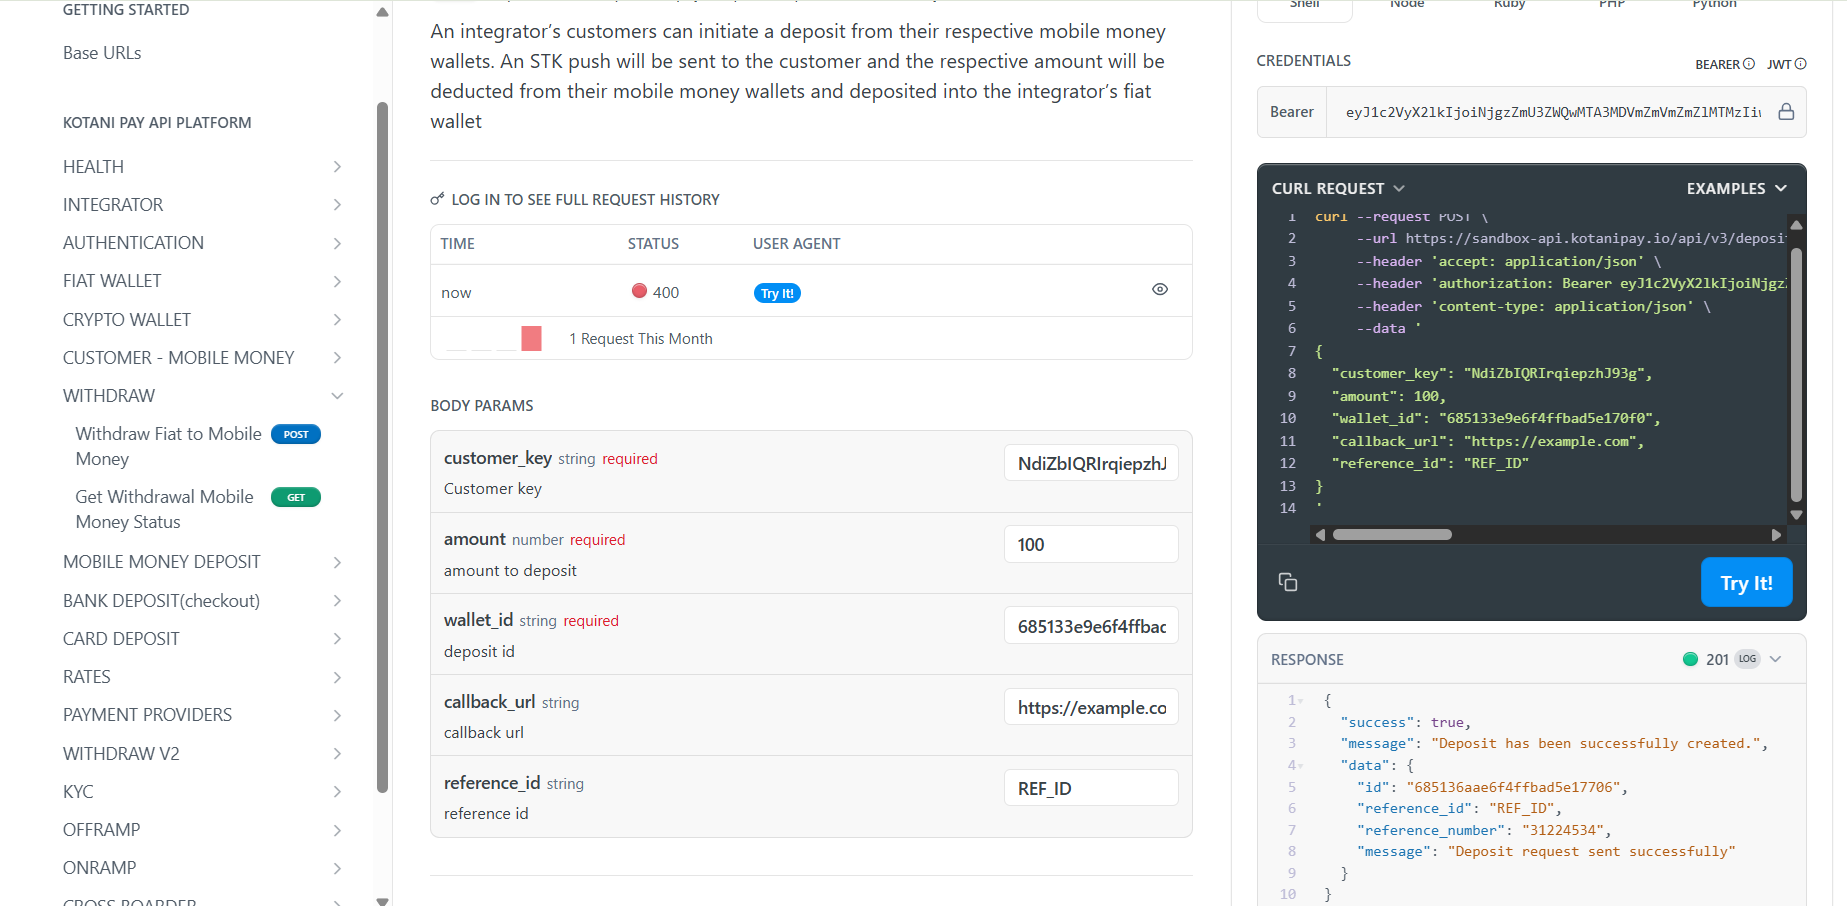Open Get Withdrawal Mobile Money Status page

(x=164, y=509)
